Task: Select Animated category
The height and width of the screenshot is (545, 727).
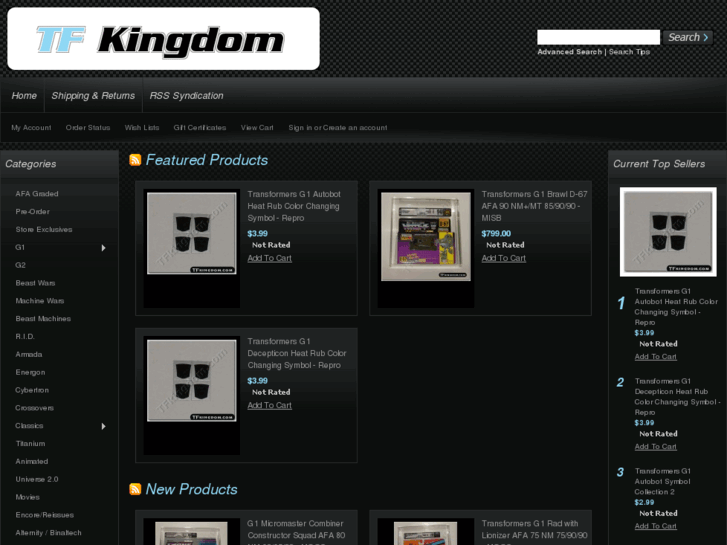Action: point(32,462)
